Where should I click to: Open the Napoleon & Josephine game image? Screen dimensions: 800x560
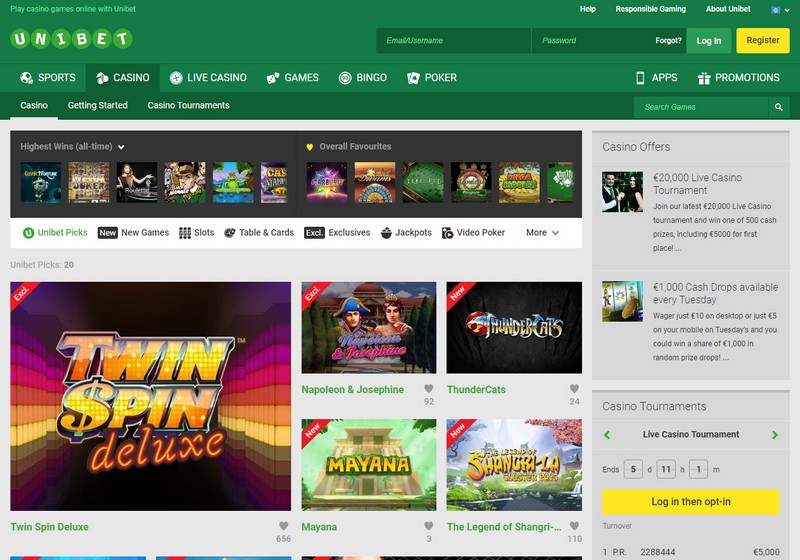pyautogui.click(x=369, y=327)
